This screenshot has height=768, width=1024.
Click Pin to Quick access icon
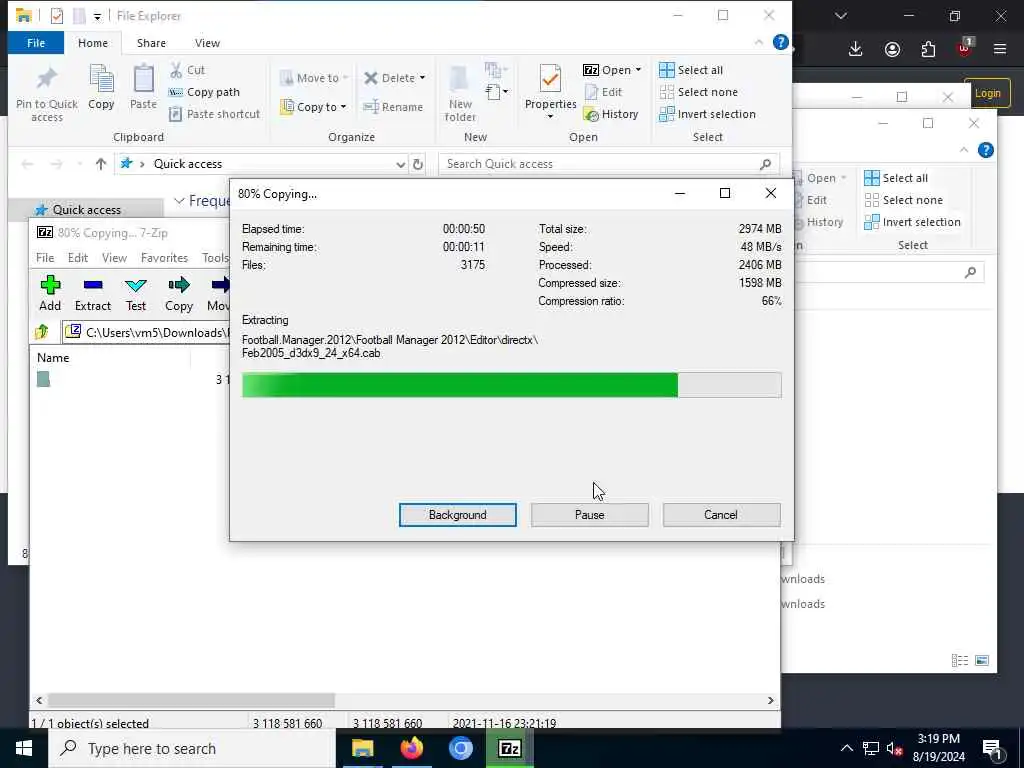click(46, 79)
